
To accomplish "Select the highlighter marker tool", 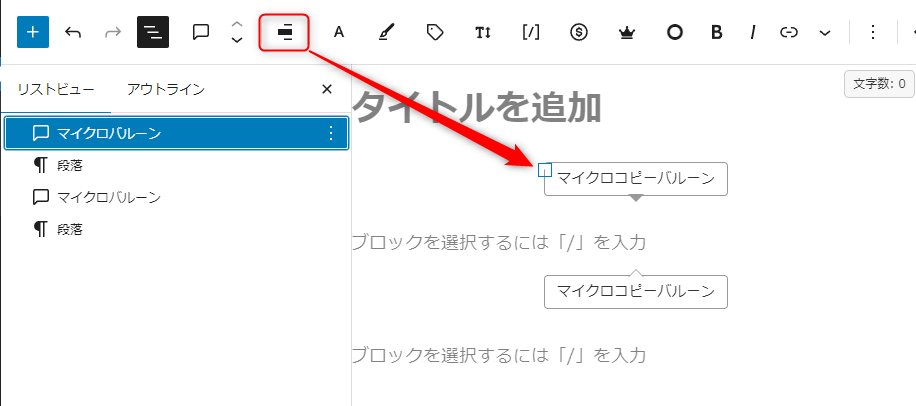I will (386, 32).
